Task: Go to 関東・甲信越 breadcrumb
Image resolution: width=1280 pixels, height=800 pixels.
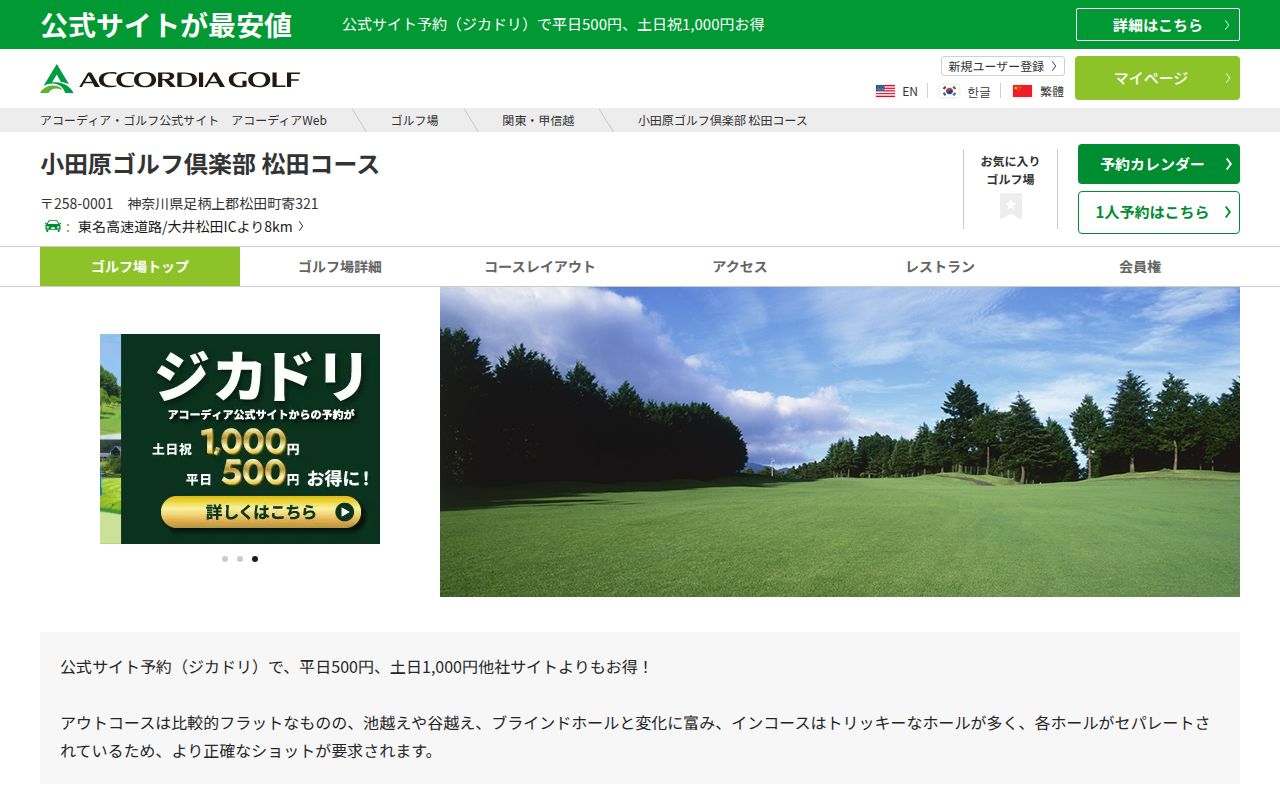Action: (x=538, y=120)
